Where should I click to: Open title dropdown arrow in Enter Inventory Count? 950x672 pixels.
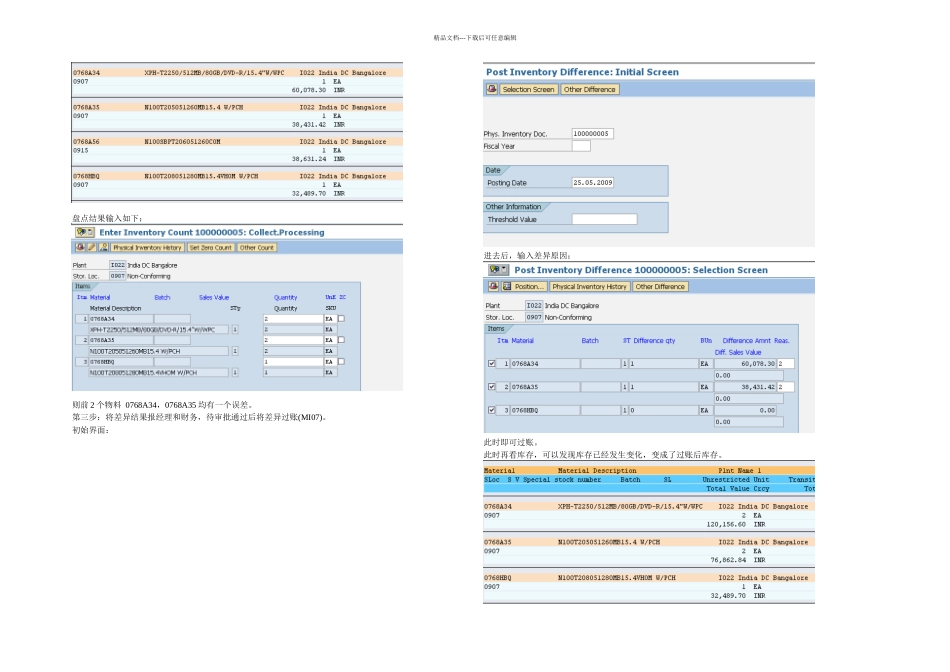92,232
